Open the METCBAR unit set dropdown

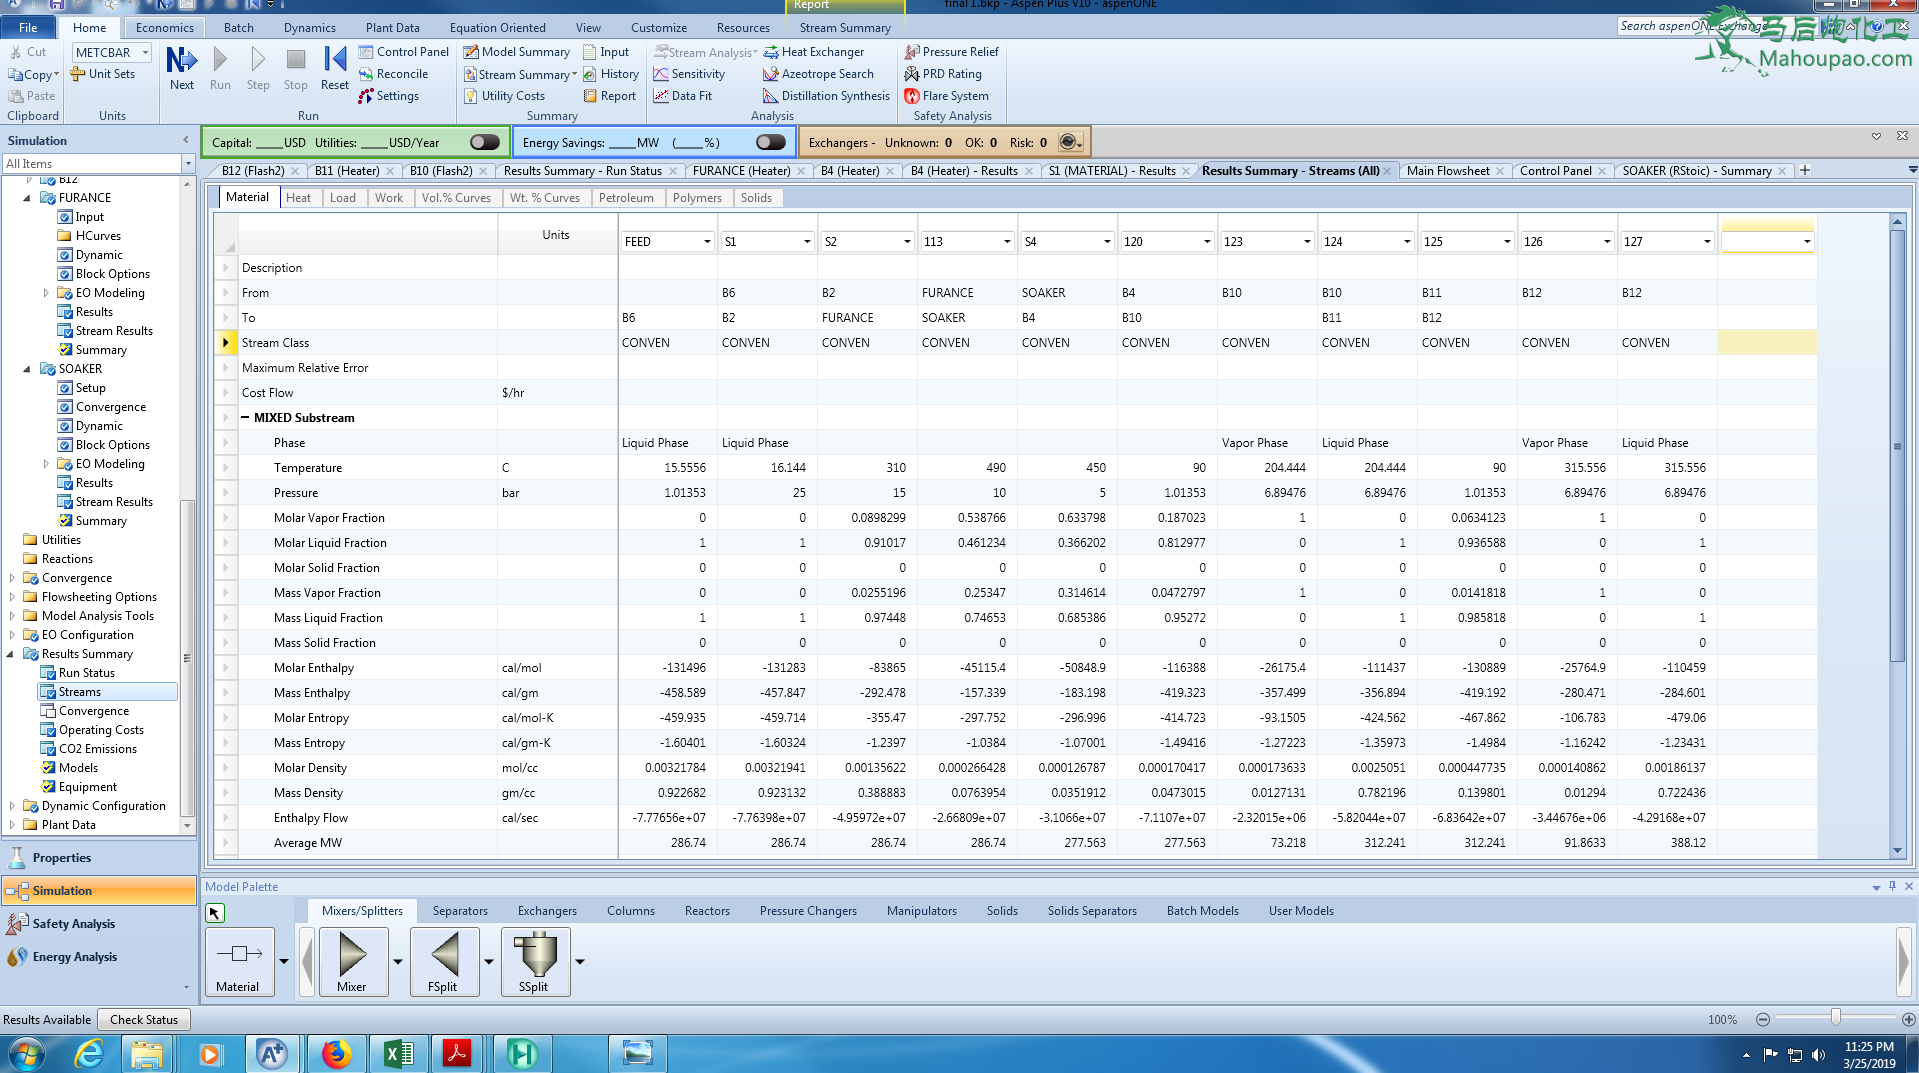click(145, 52)
